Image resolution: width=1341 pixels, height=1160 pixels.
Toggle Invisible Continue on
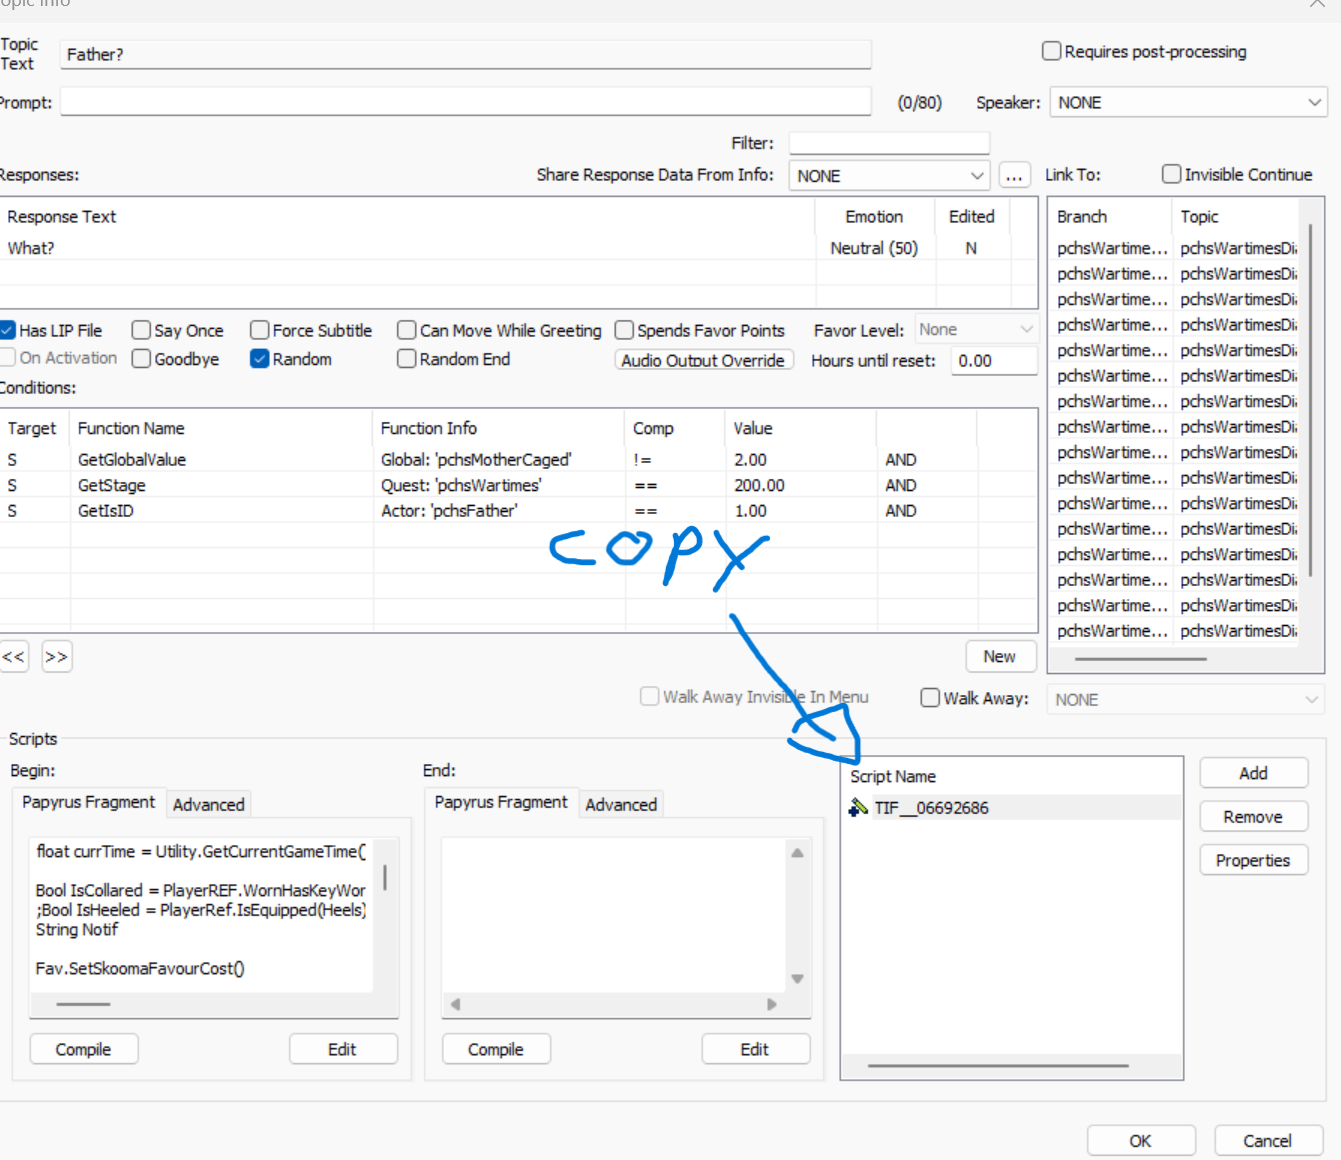click(1171, 174)
